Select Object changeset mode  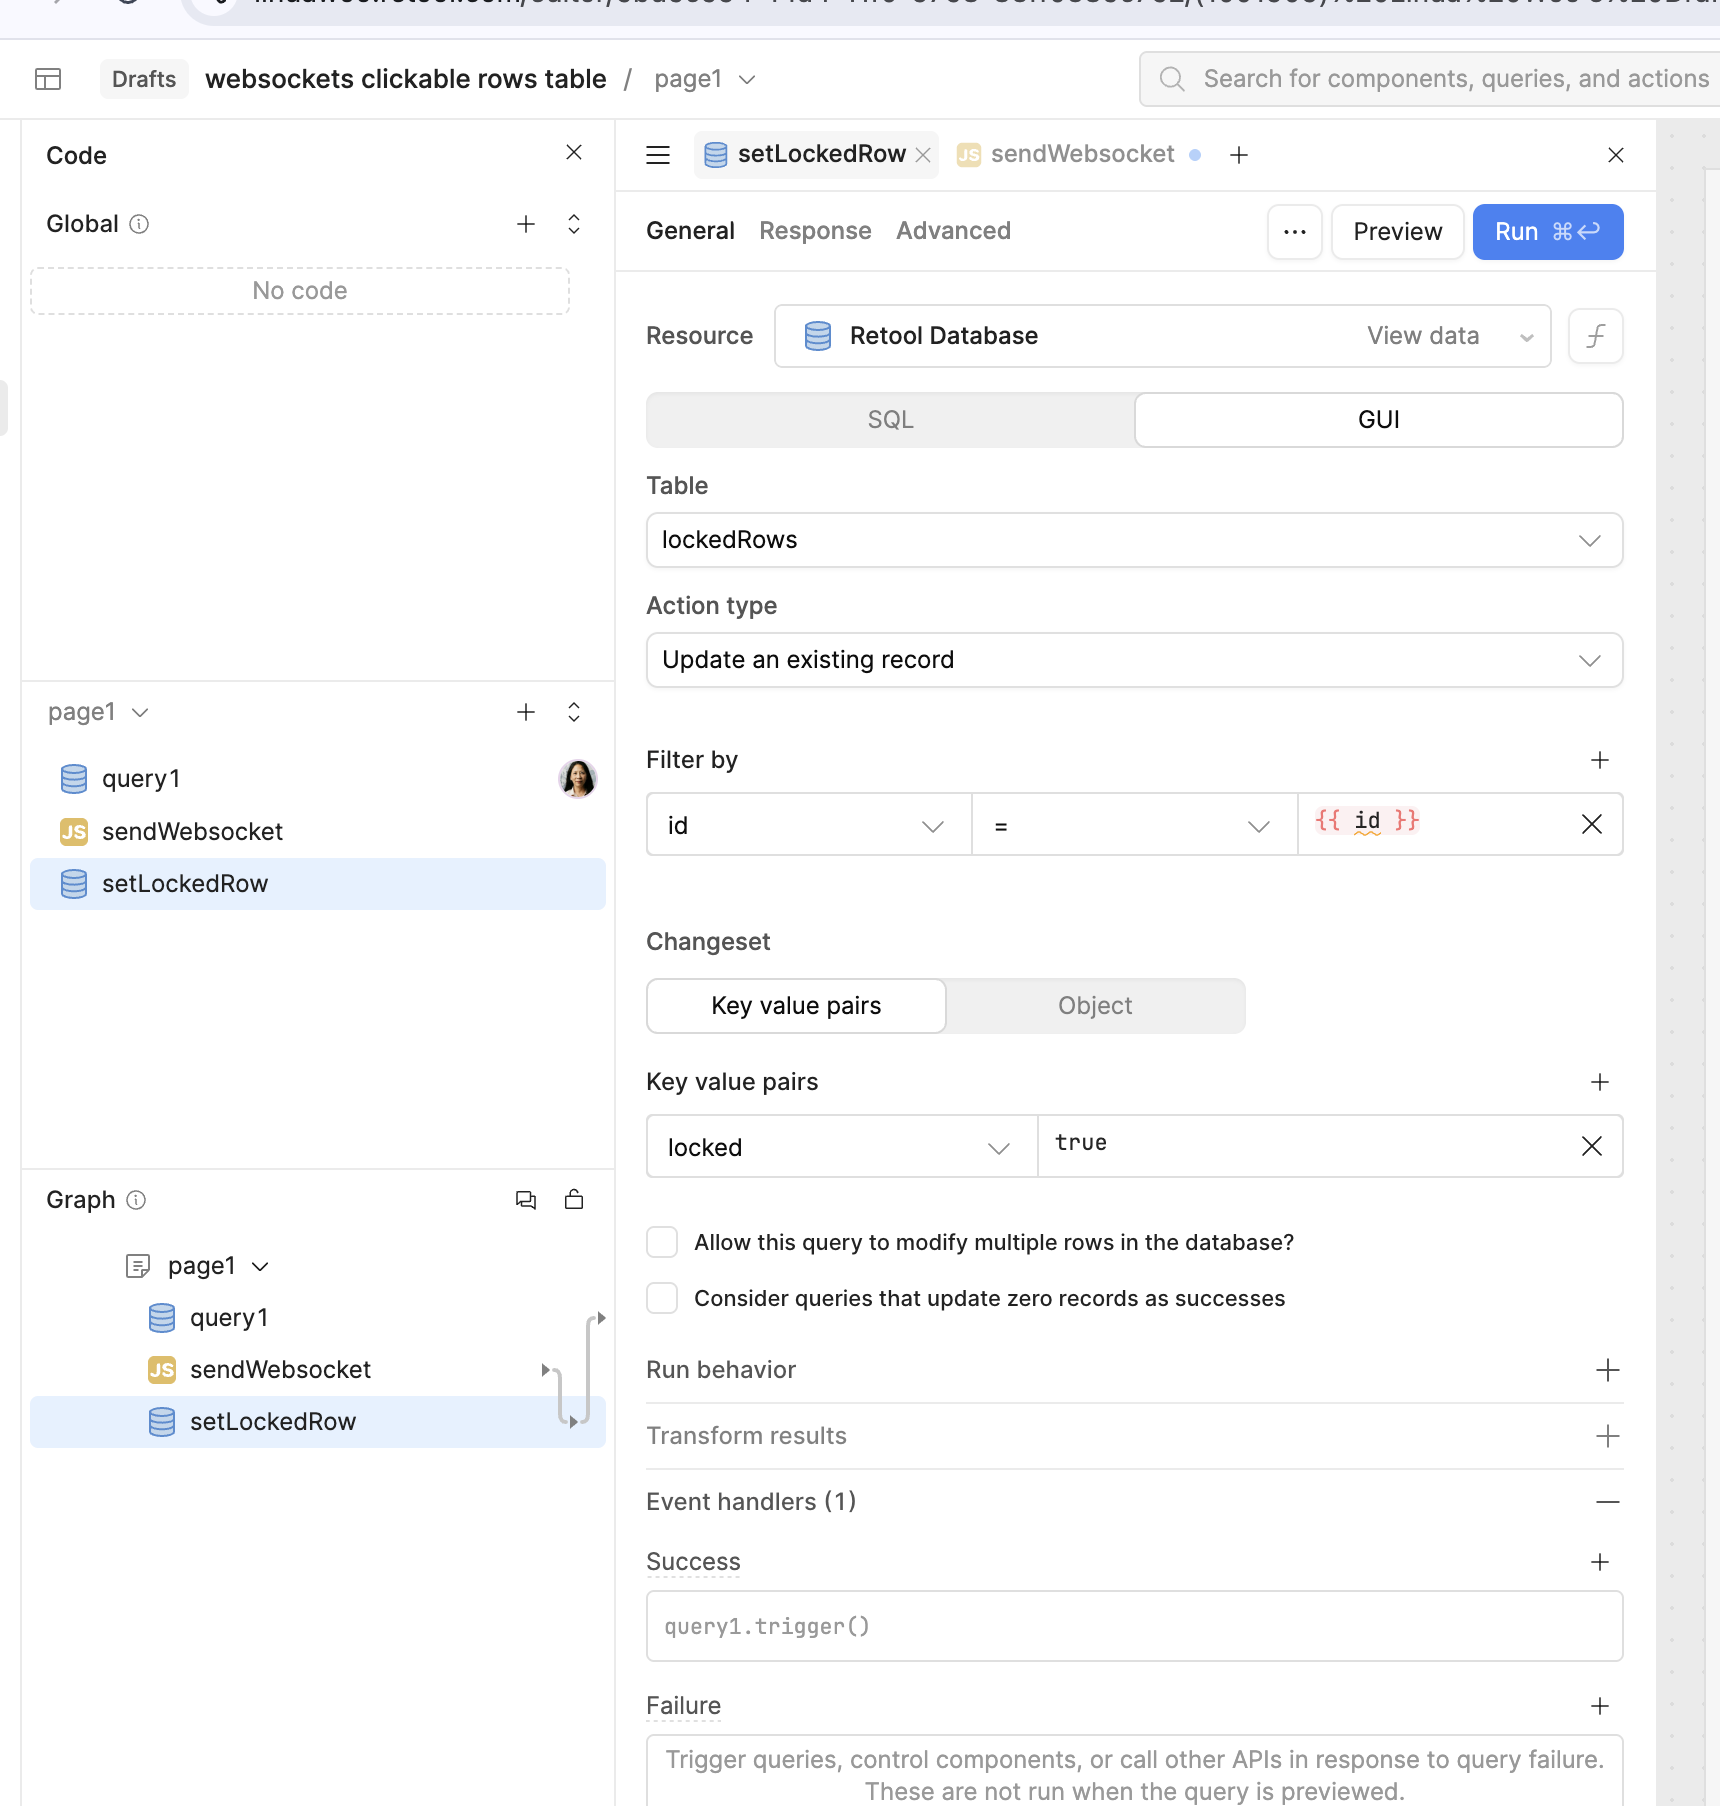(1095, 1006)
